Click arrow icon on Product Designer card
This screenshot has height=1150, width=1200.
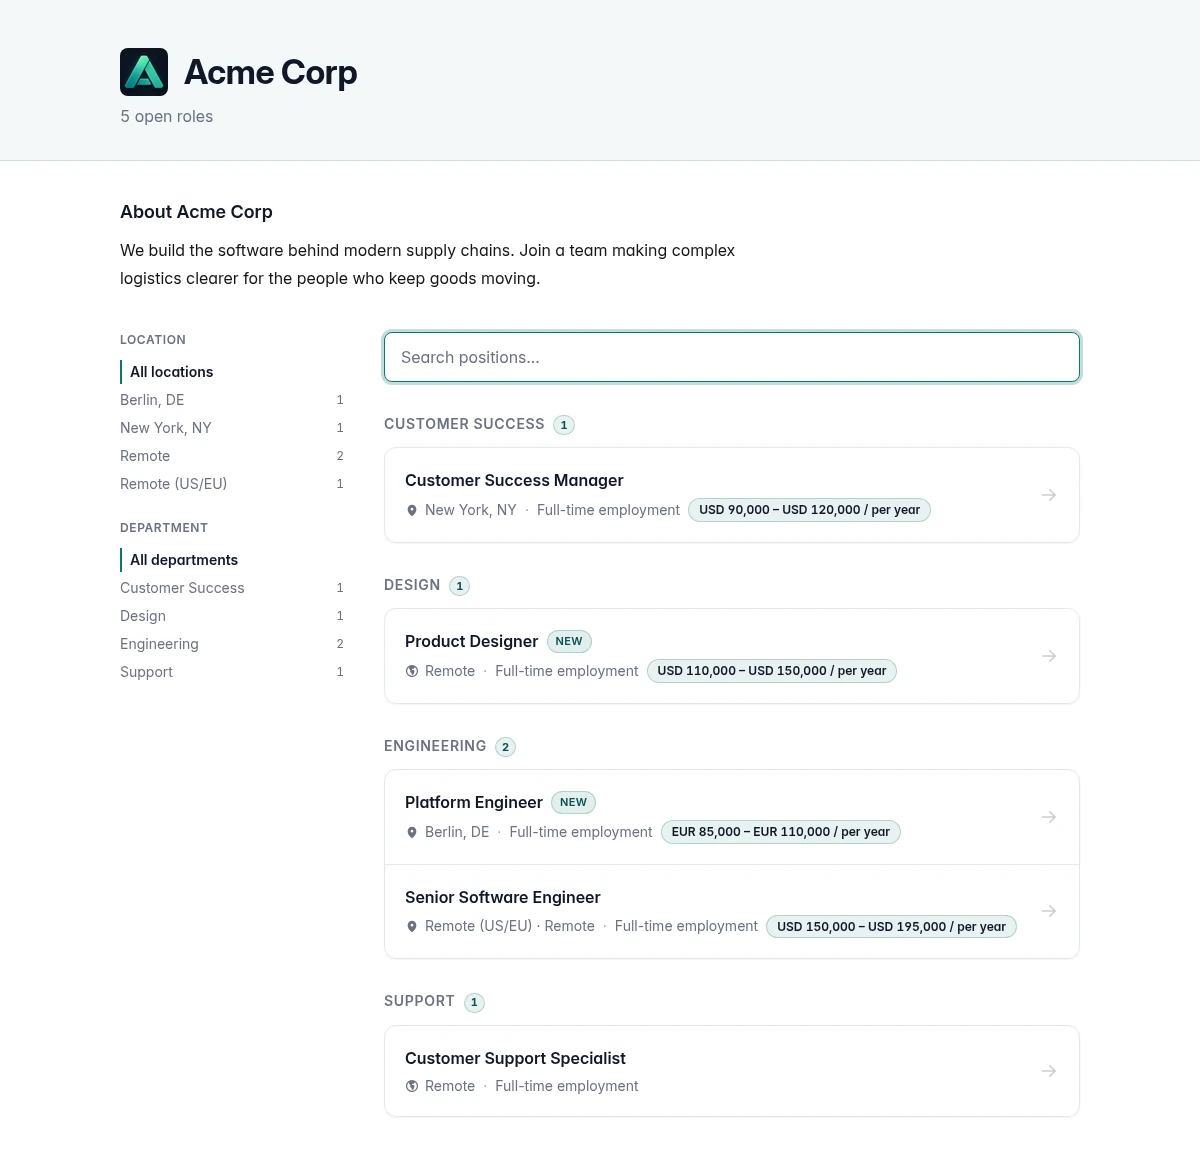pos(1049,656)
